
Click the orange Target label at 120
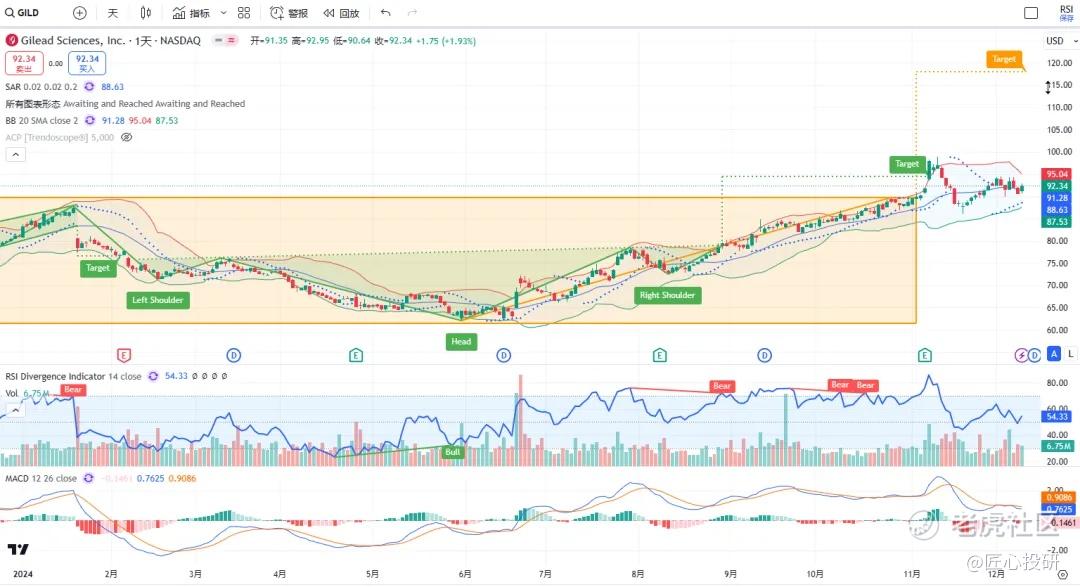pyautogui.click(x=1004, y=59)
